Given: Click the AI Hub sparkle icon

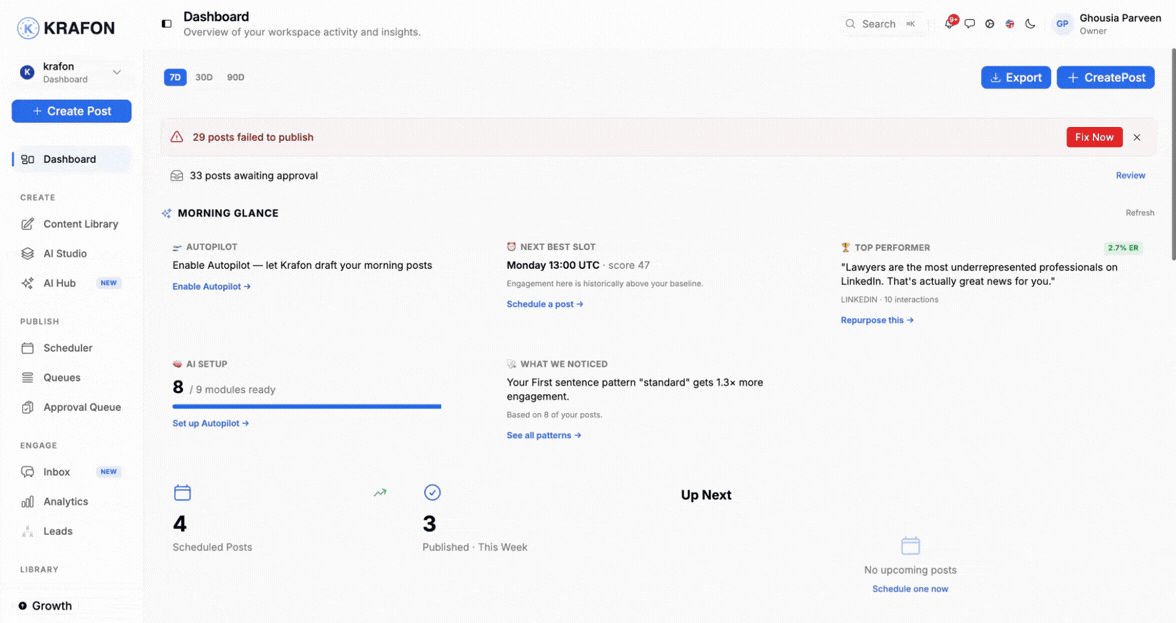Looking at the screenshot, I should 28,283.
